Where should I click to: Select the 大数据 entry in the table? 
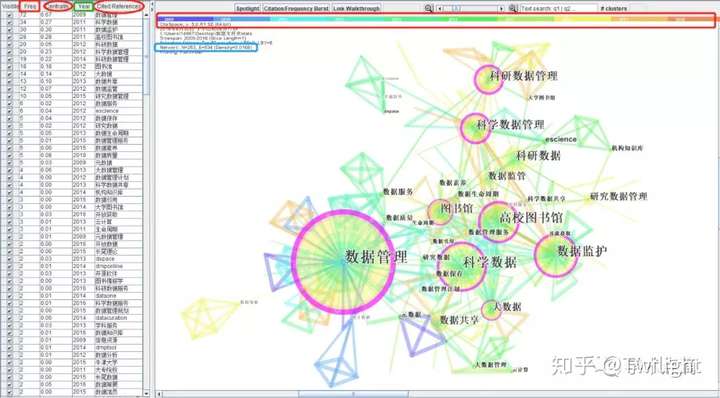pyautogui.click(x=104, y=73)
